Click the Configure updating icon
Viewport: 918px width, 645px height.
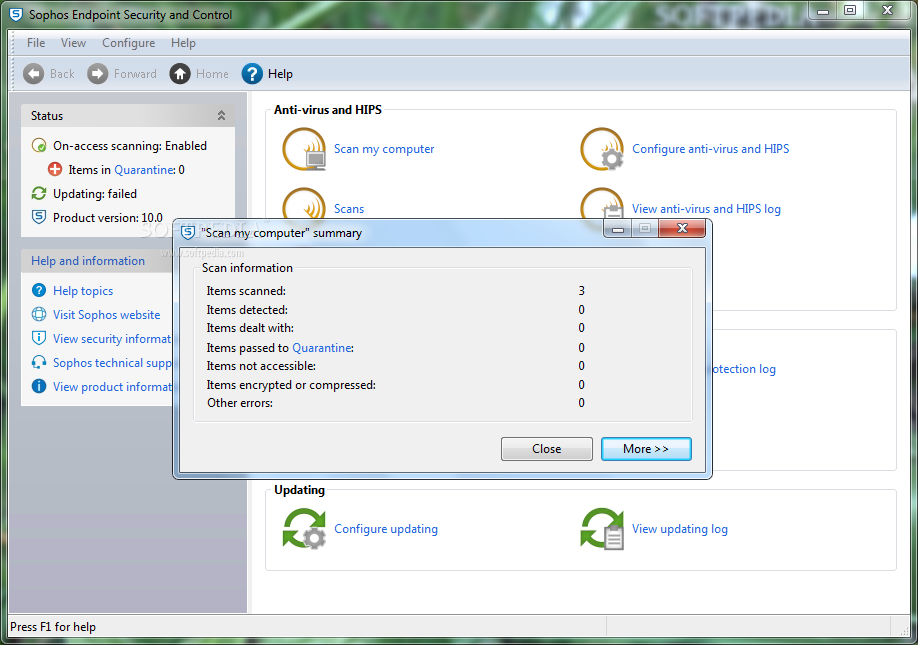tap(304, 529)
